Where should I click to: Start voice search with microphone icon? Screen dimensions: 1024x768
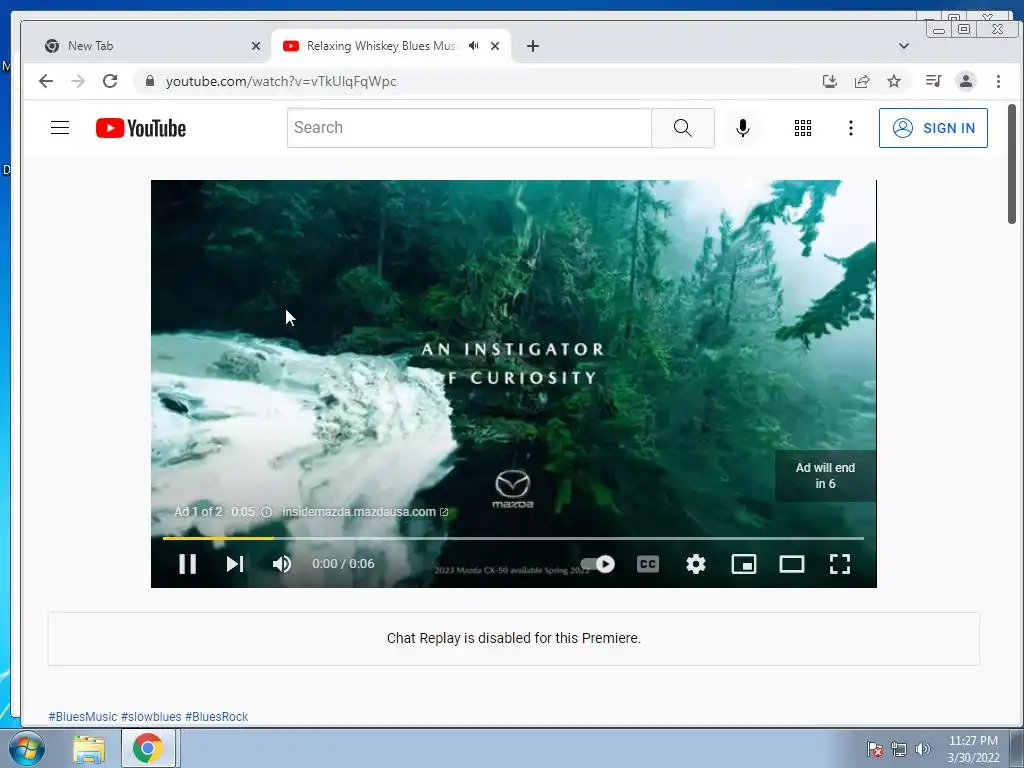tap(743, 128)
